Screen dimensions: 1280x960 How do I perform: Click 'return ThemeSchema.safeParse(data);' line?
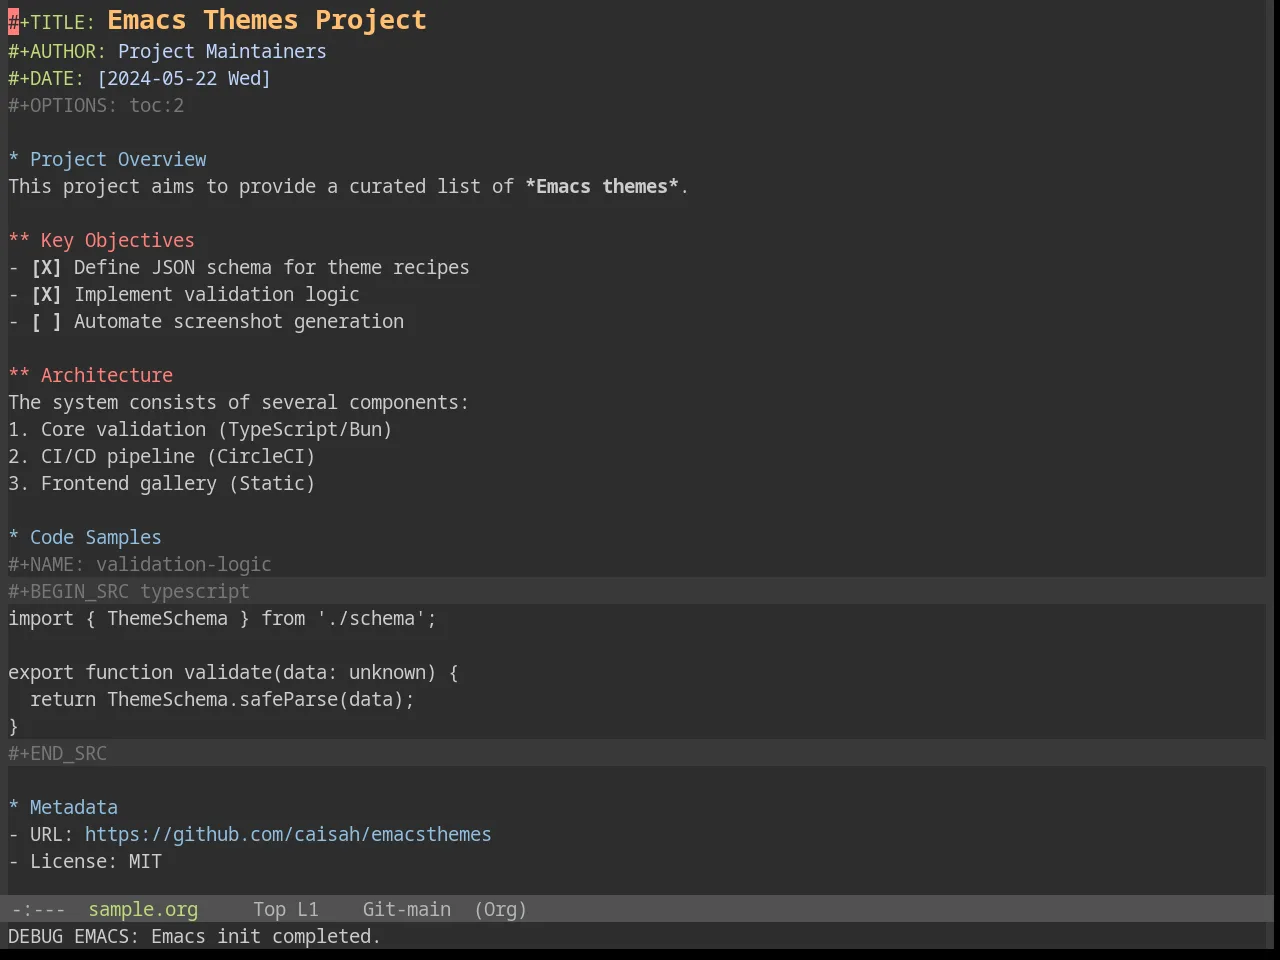click(222, 699)
